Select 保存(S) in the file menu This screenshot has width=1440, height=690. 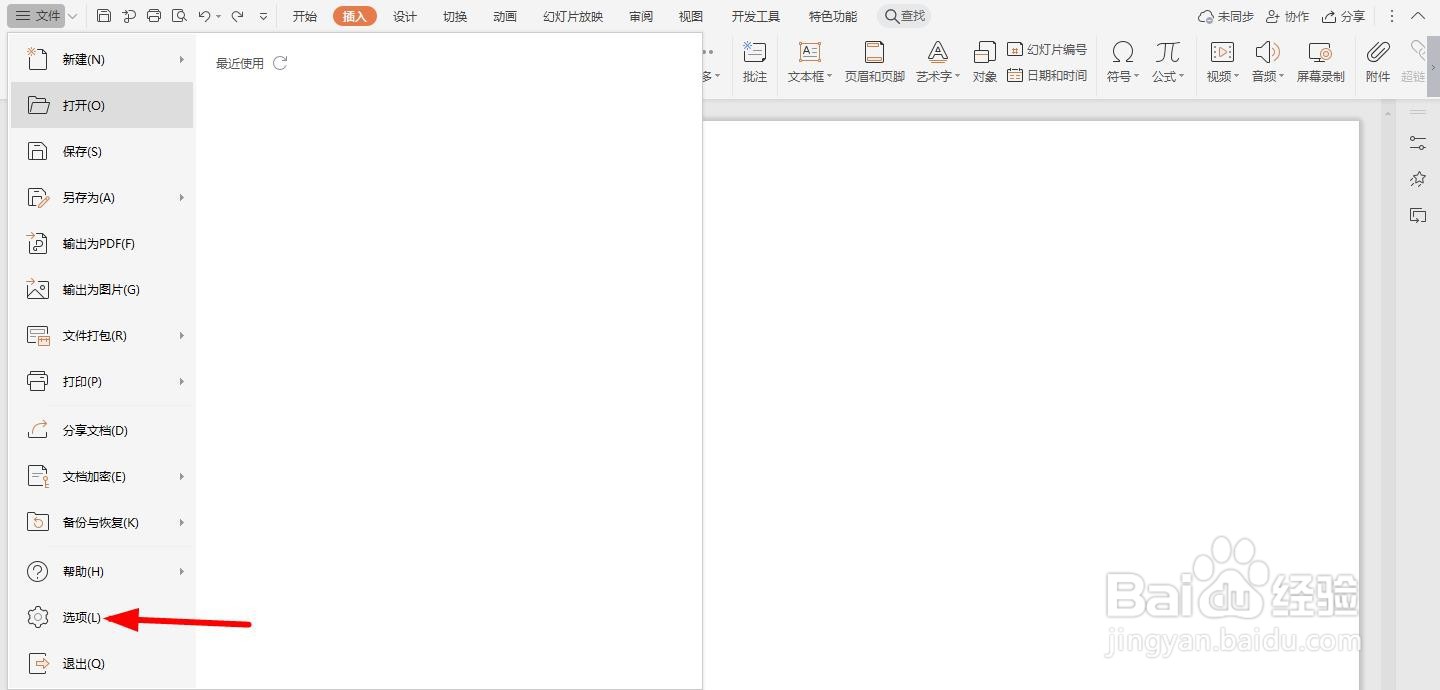(x=102, y=151)
